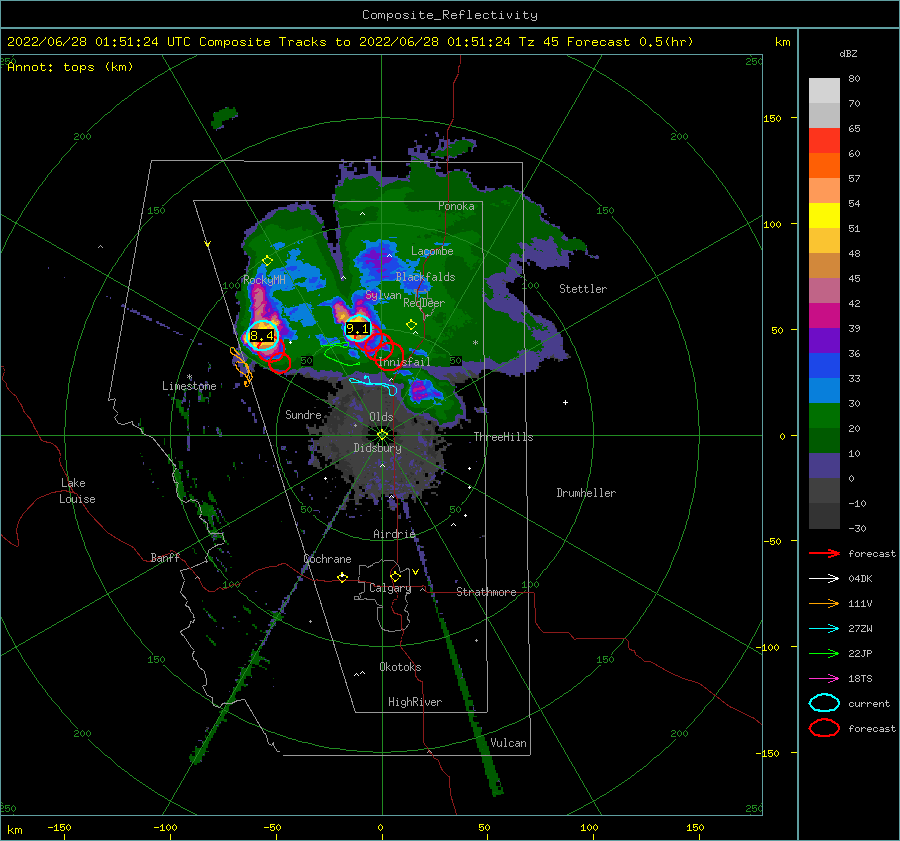Viewport: 900px width, 841px height.
Task: Select the magenta 18TS arrow in legend
Action: pos(824,679)
